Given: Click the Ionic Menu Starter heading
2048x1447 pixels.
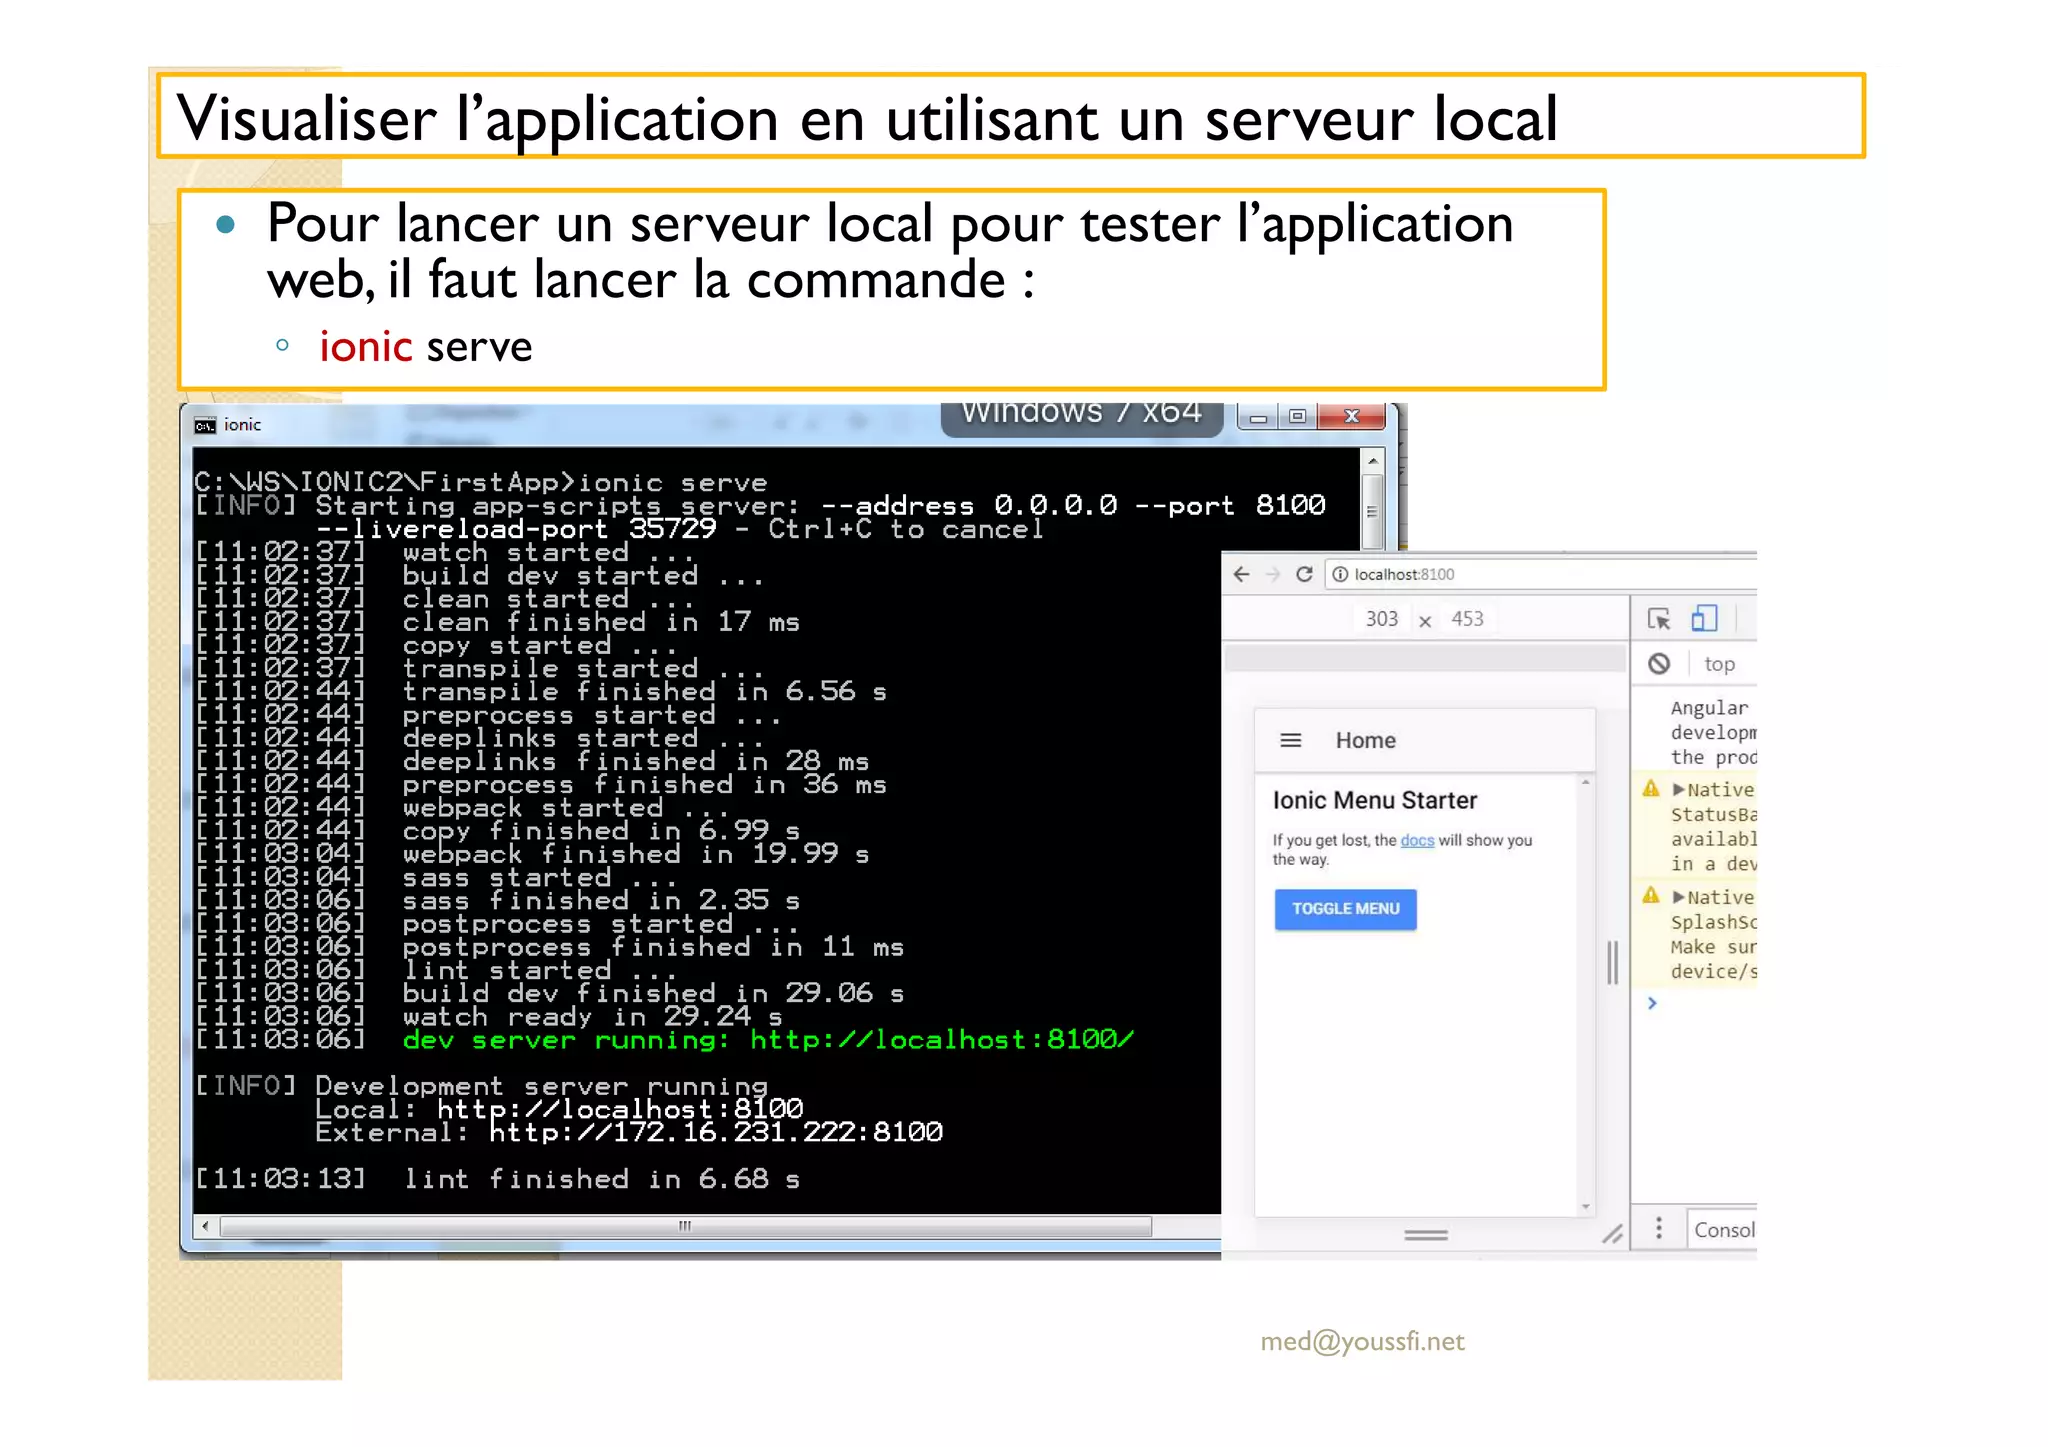Looking at the screenshot, I should click(1375, 800).
